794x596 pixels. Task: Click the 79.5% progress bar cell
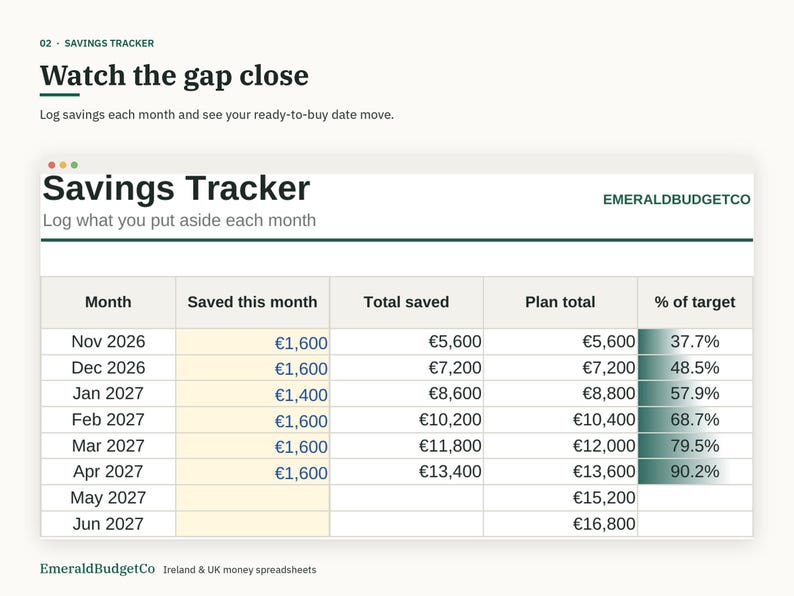[695, 446]
